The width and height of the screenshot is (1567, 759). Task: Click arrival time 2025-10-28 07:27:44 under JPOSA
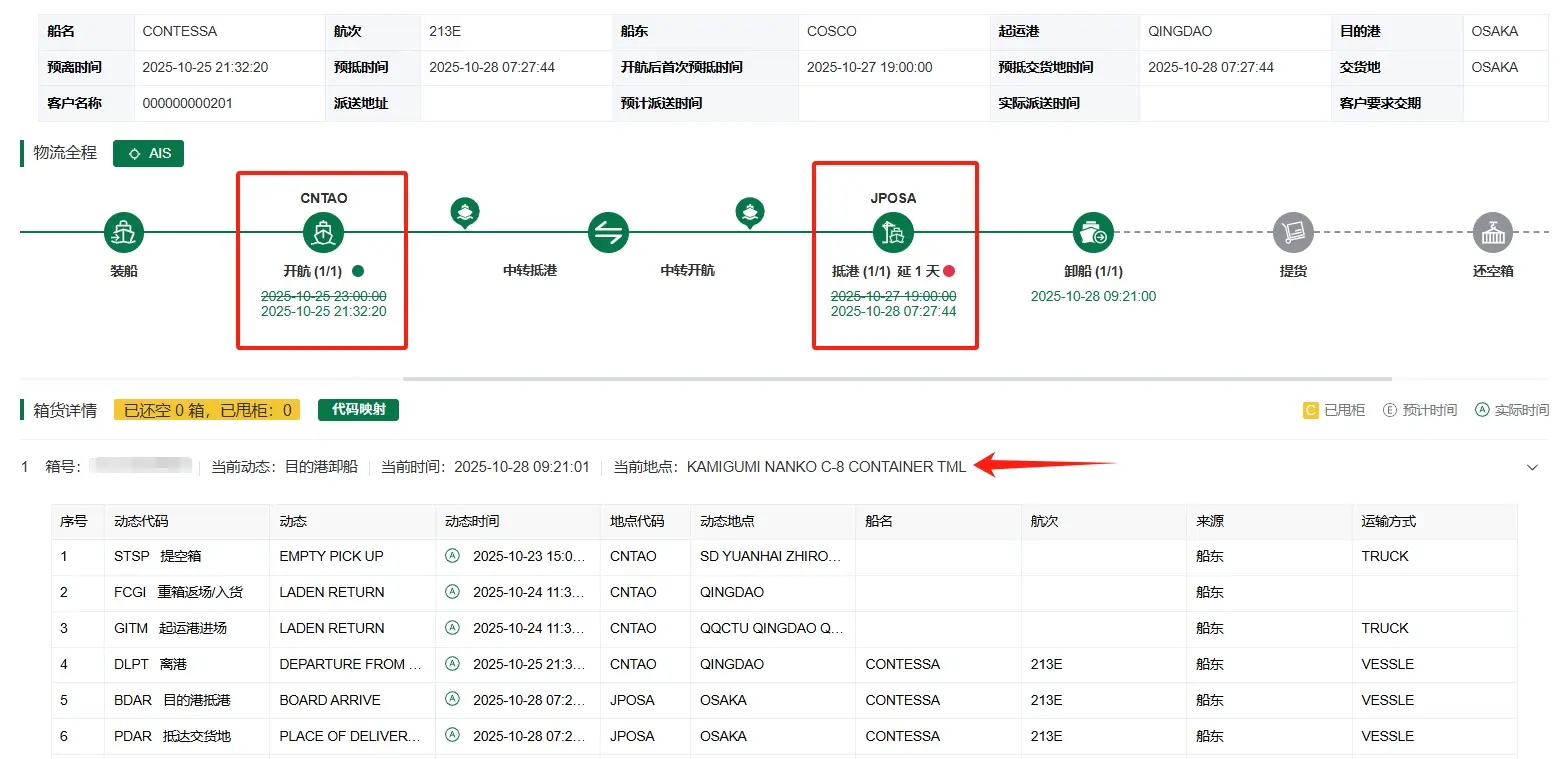tap(893, 311)
